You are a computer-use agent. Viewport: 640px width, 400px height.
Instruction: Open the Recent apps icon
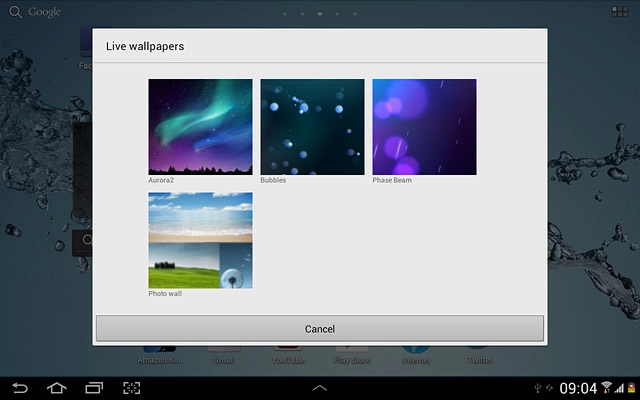(x=94, y=387)
